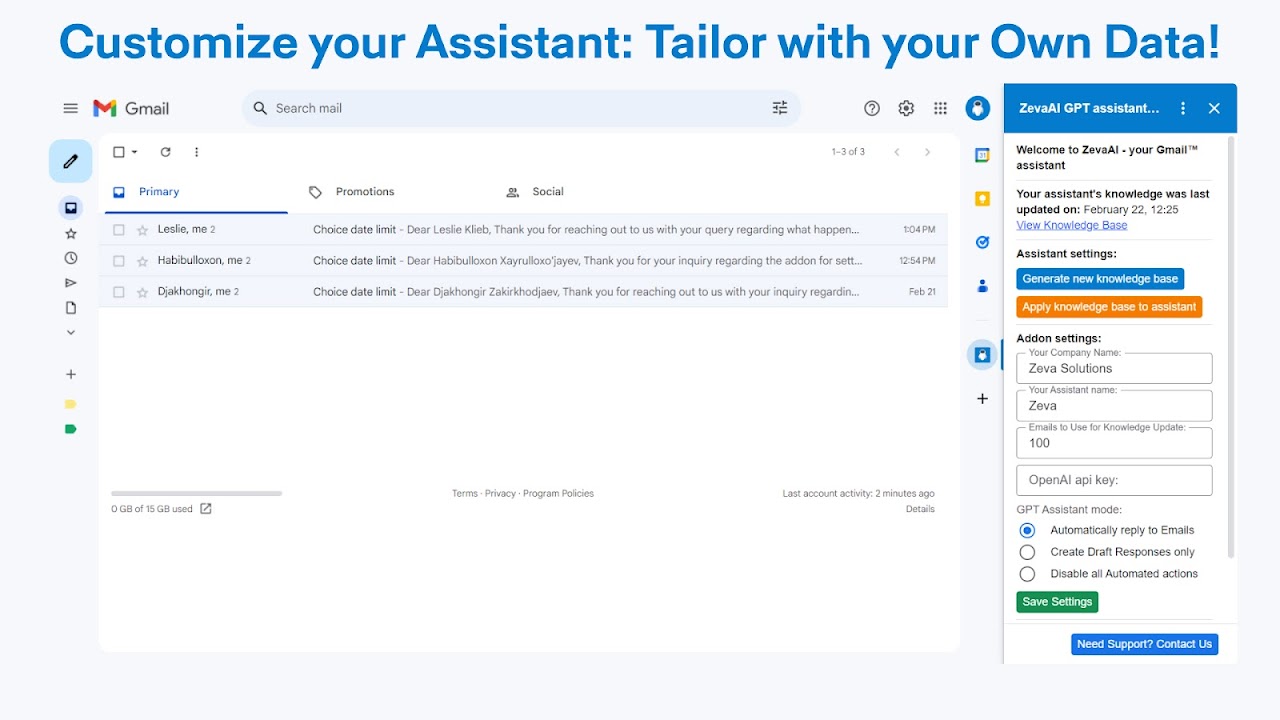Open the View Knowledge Base link
The image size is (1280, 720).
click(x=1072, y=225)
